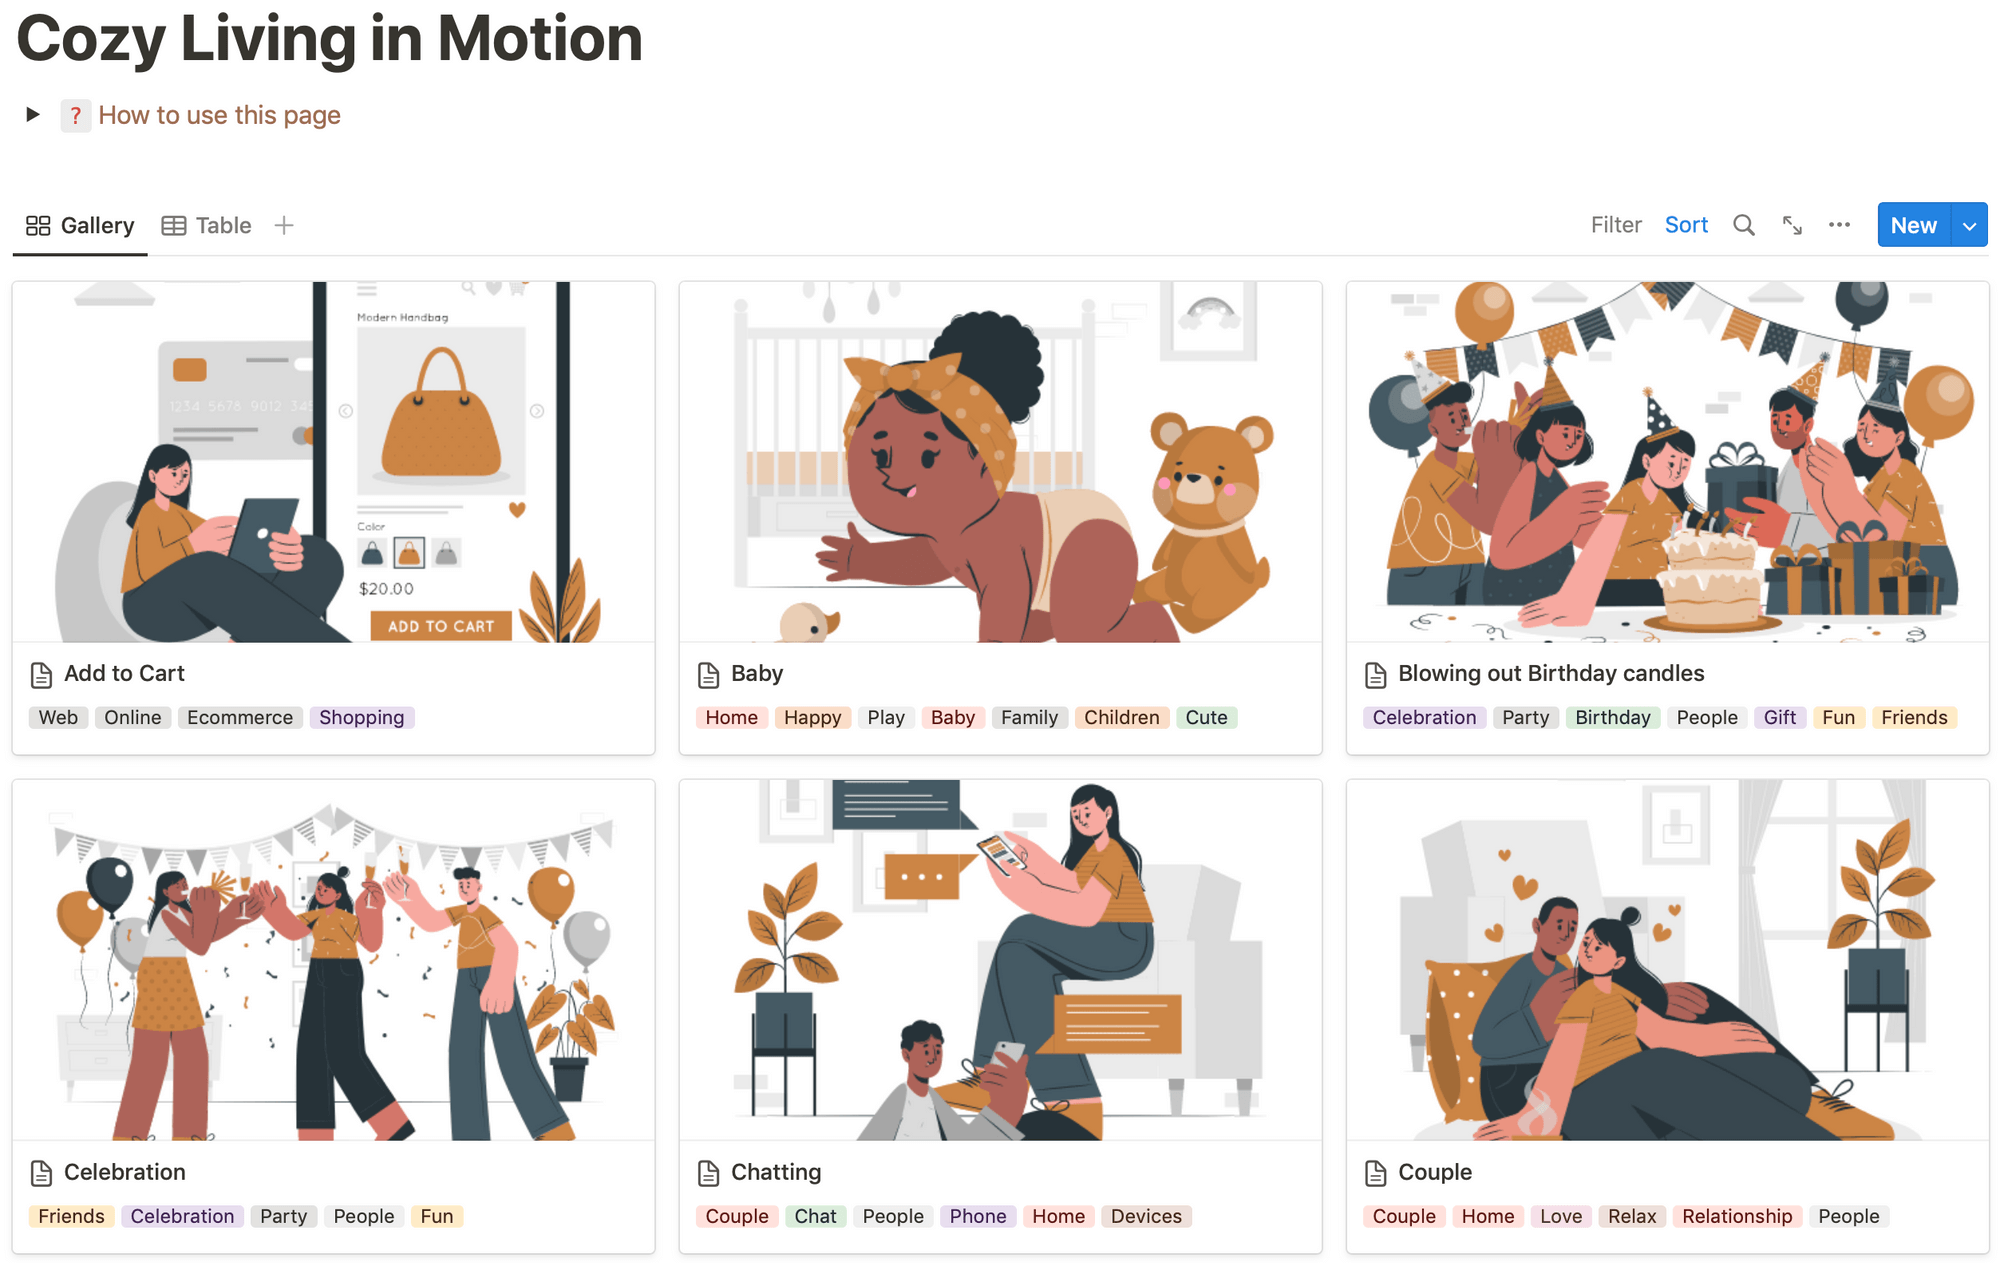Click the Table view icon

[173, 224]
